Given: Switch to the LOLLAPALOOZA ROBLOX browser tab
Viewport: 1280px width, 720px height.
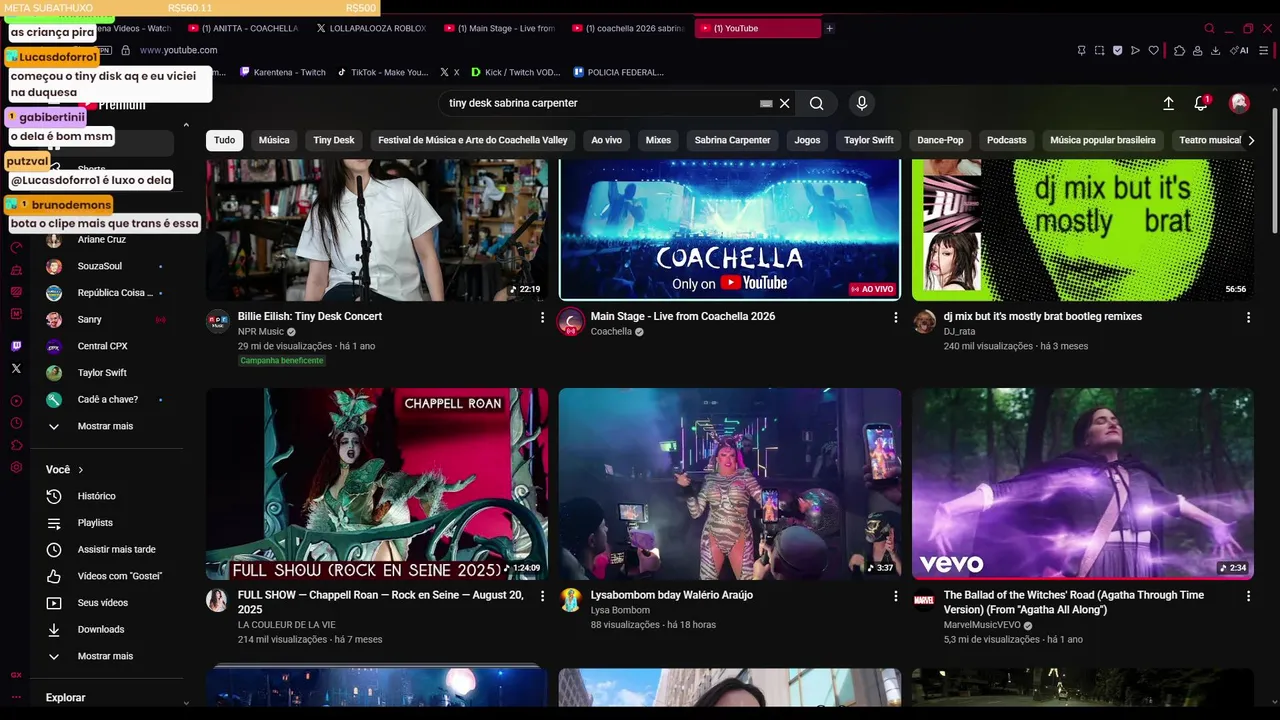Looking at the screenshot, I should pos(372,28).
